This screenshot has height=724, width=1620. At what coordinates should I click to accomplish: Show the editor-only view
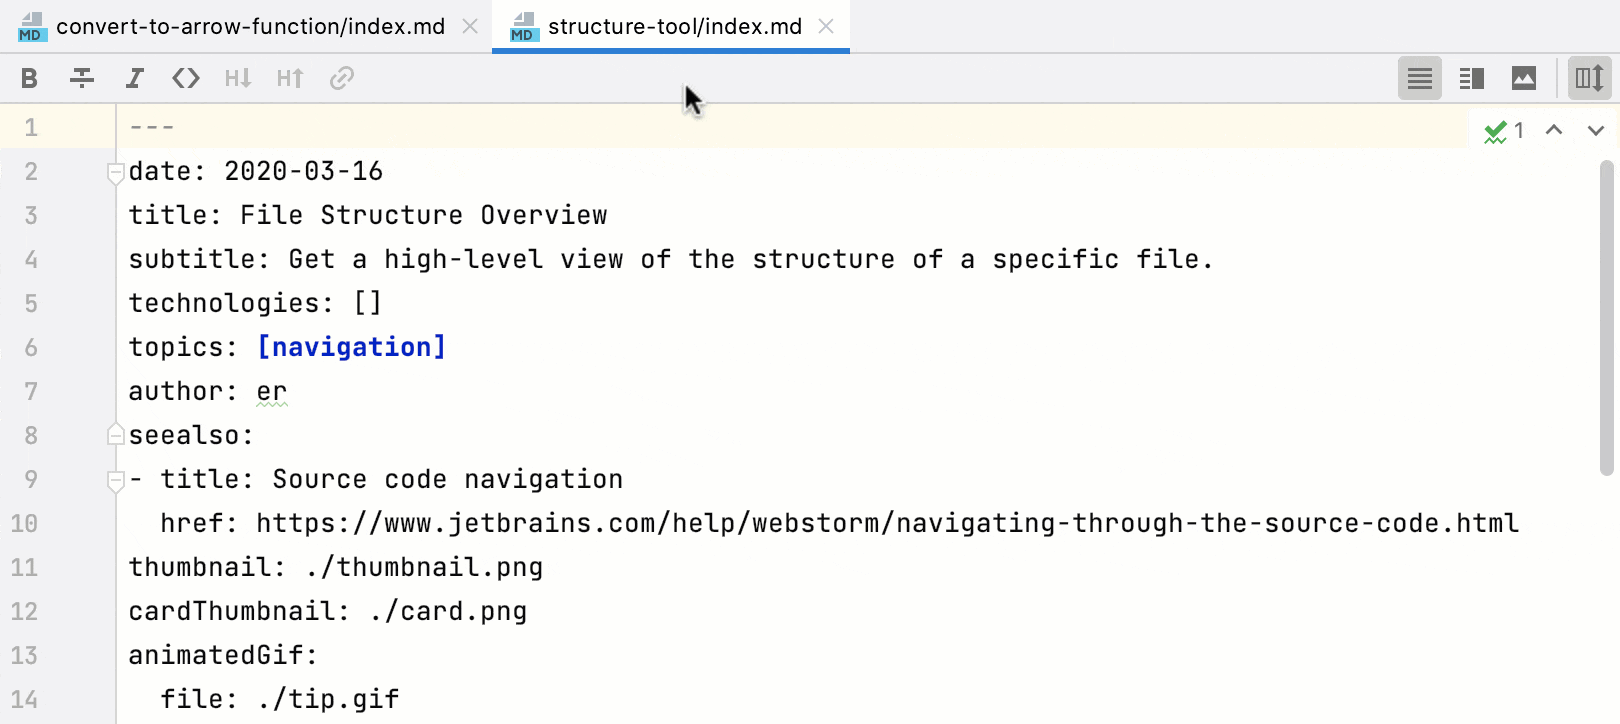(1419, 78)
